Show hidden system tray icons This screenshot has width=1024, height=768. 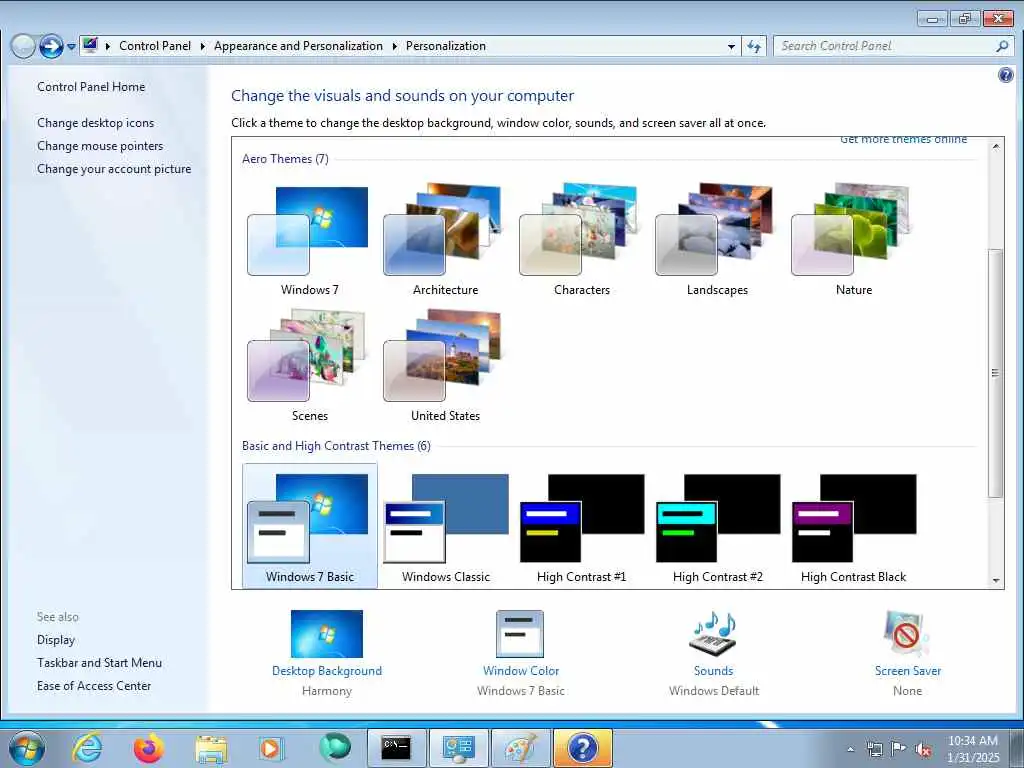[x=850, y=749]
